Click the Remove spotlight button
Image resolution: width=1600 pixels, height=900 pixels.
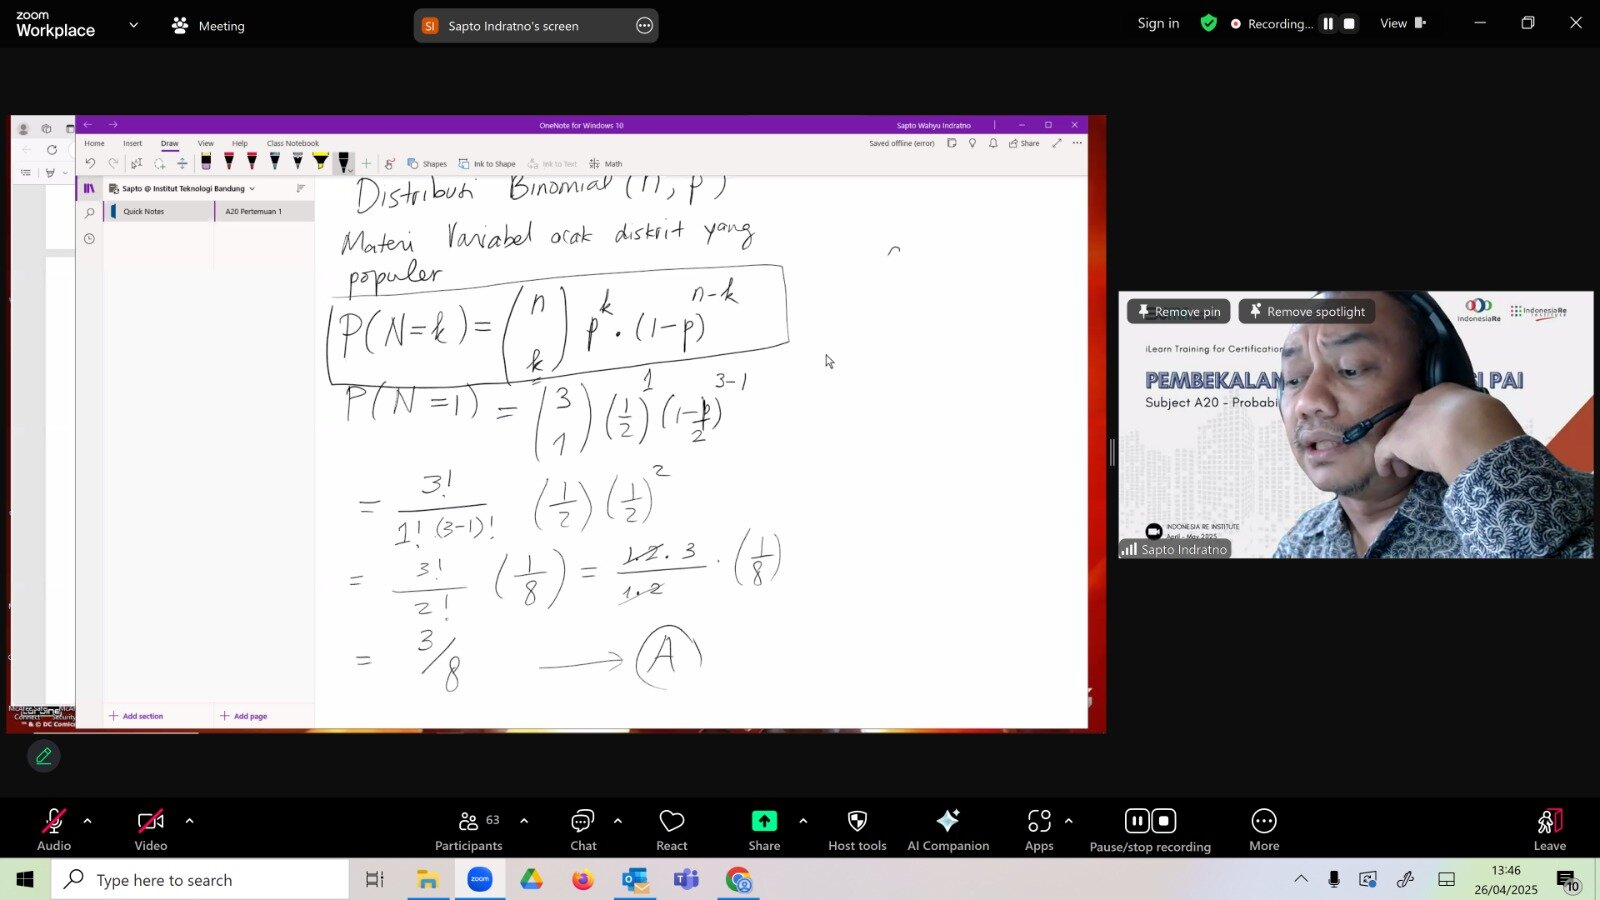(x=1306, y=311)
